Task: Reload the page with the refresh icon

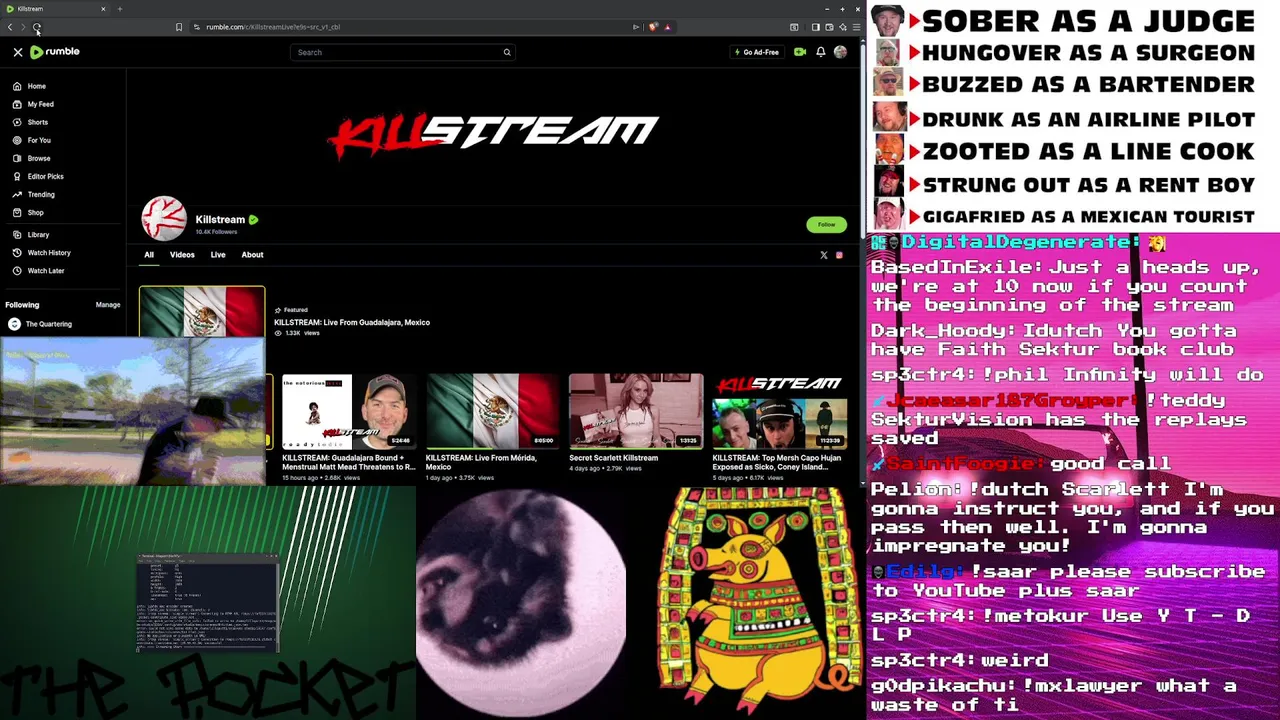Action: pos(37,27)
